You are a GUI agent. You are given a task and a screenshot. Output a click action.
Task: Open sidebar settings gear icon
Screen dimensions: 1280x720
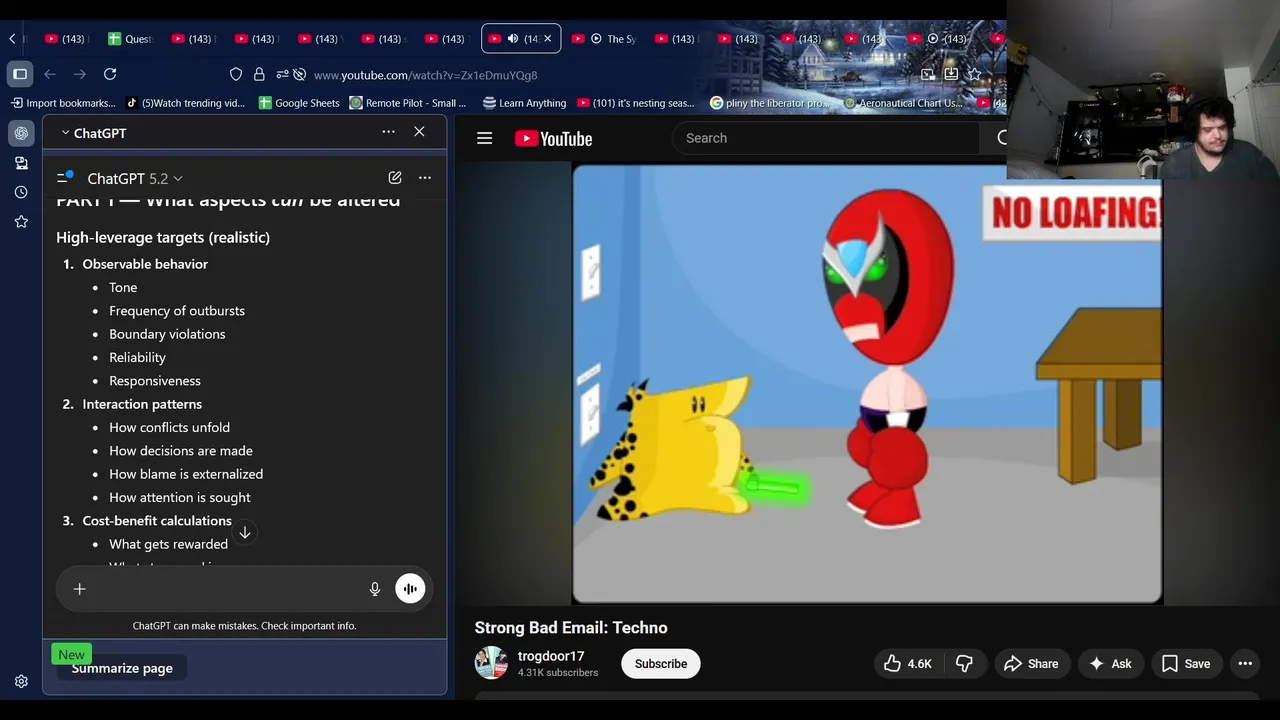(21, 682)
